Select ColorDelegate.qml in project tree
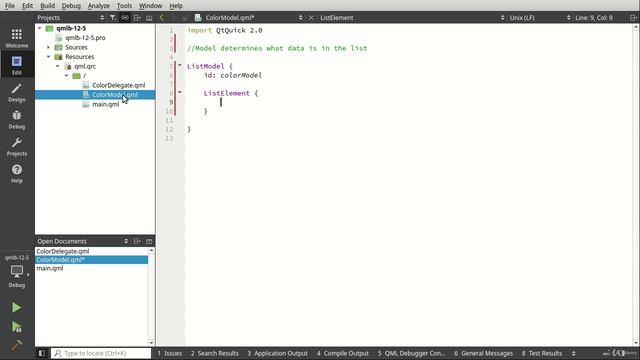This screenshot has width=640, height=360. 118,85
